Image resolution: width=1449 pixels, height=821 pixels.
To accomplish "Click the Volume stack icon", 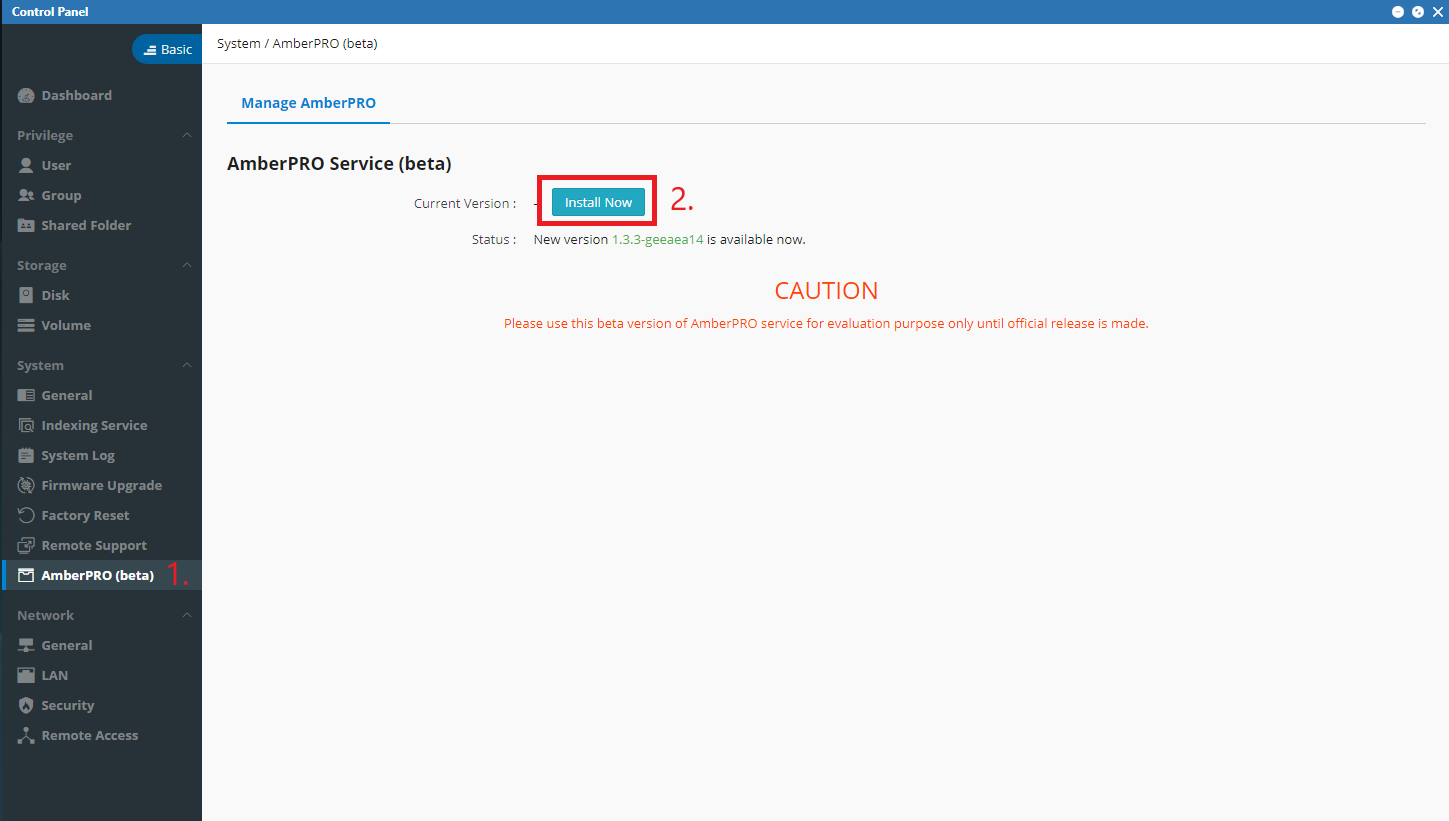I will click(x=26, y=326).
